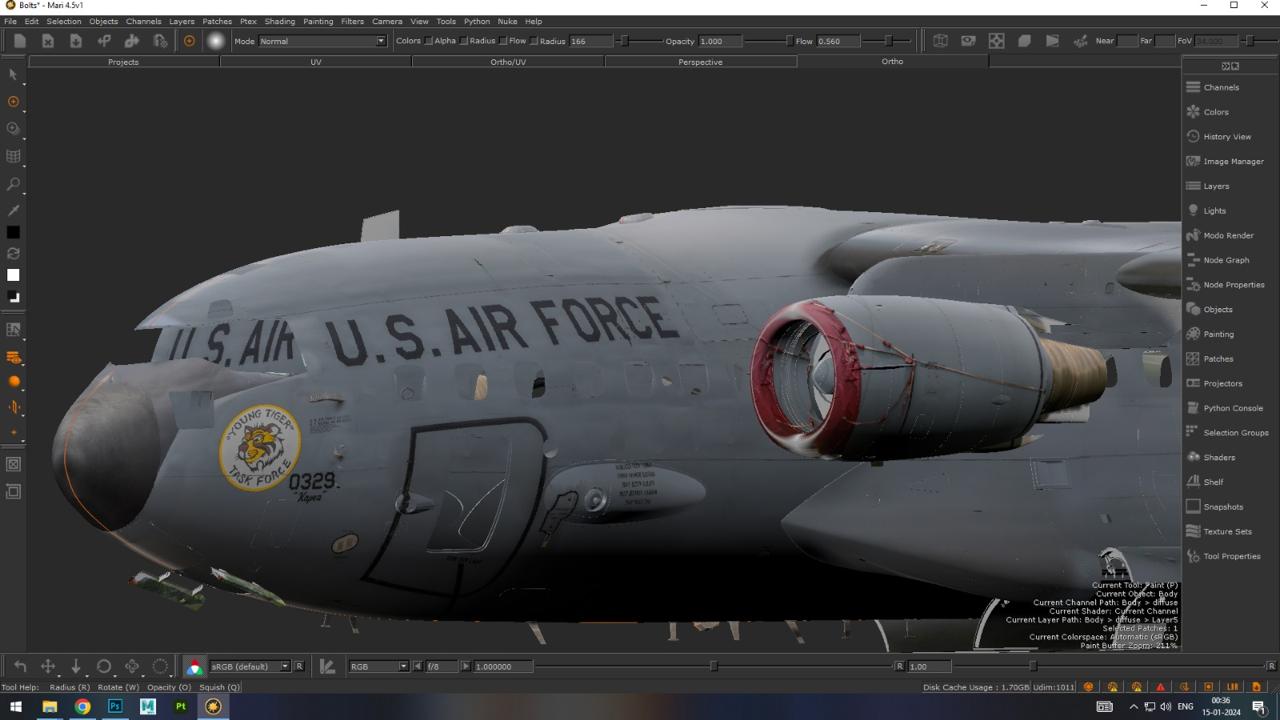Click the Save project icon in top toolbar
The width and height of the screenshot is (1280, 720).
pos(75,41)
